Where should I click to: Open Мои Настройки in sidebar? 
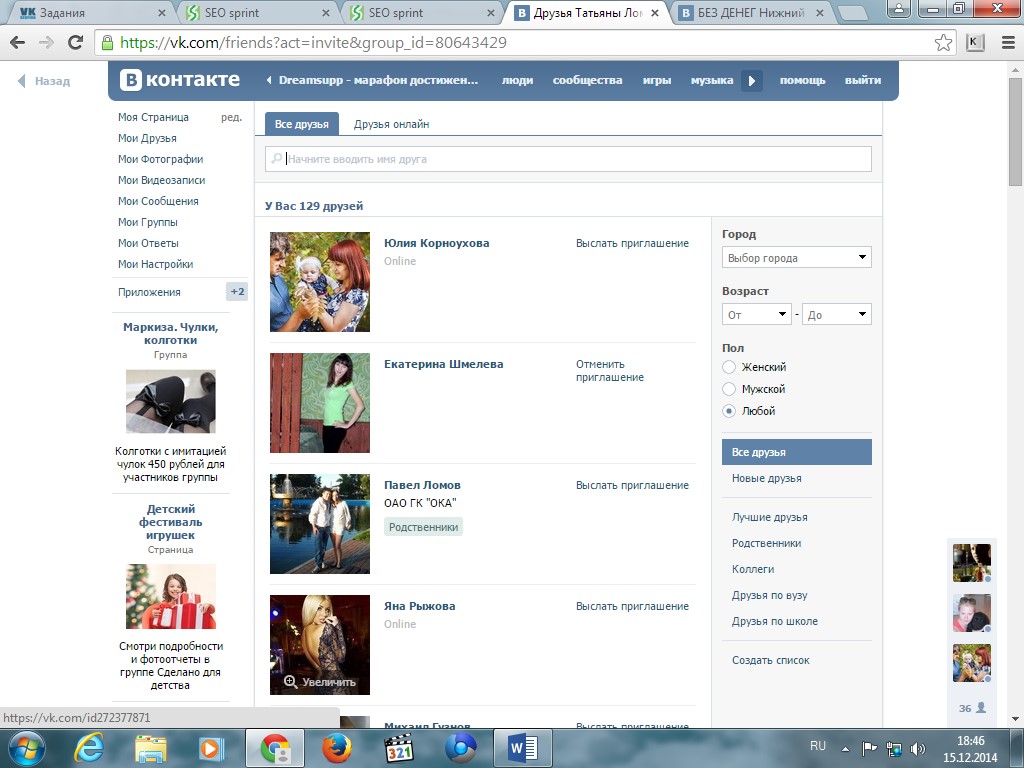(x=155, y=264)
